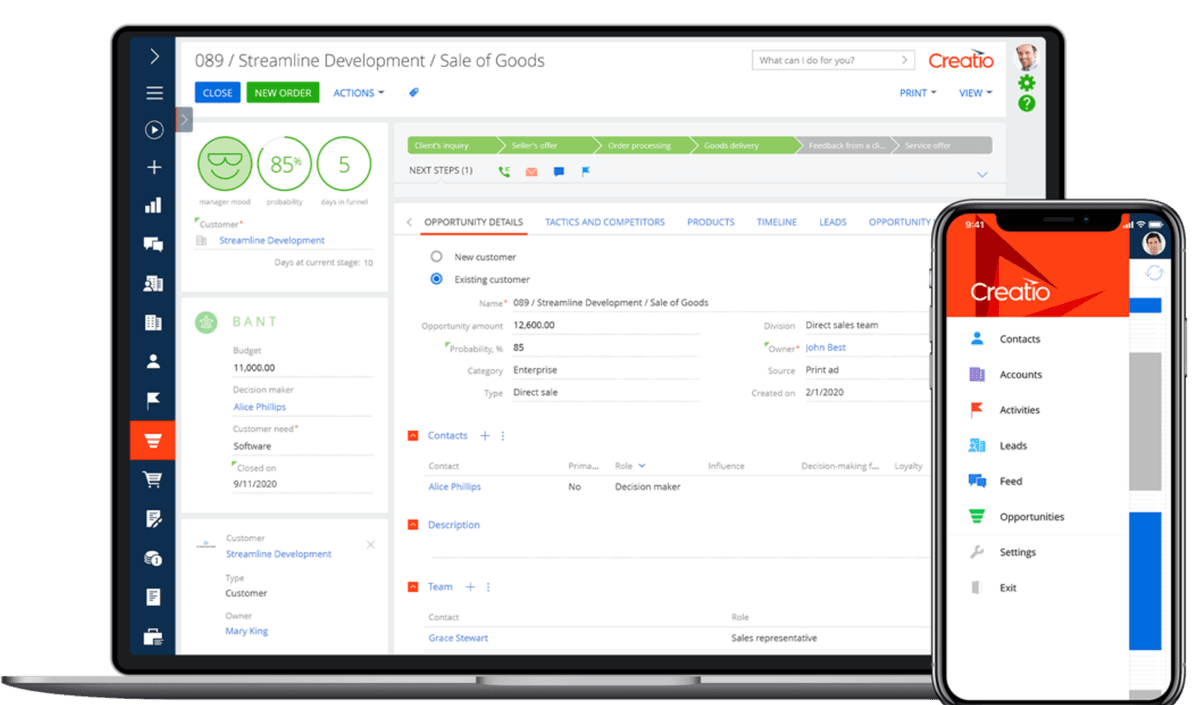The height and width of the screenshot is (705, 1200).
Task: Click the green NEW ORDER button
Action: (283, 93)
